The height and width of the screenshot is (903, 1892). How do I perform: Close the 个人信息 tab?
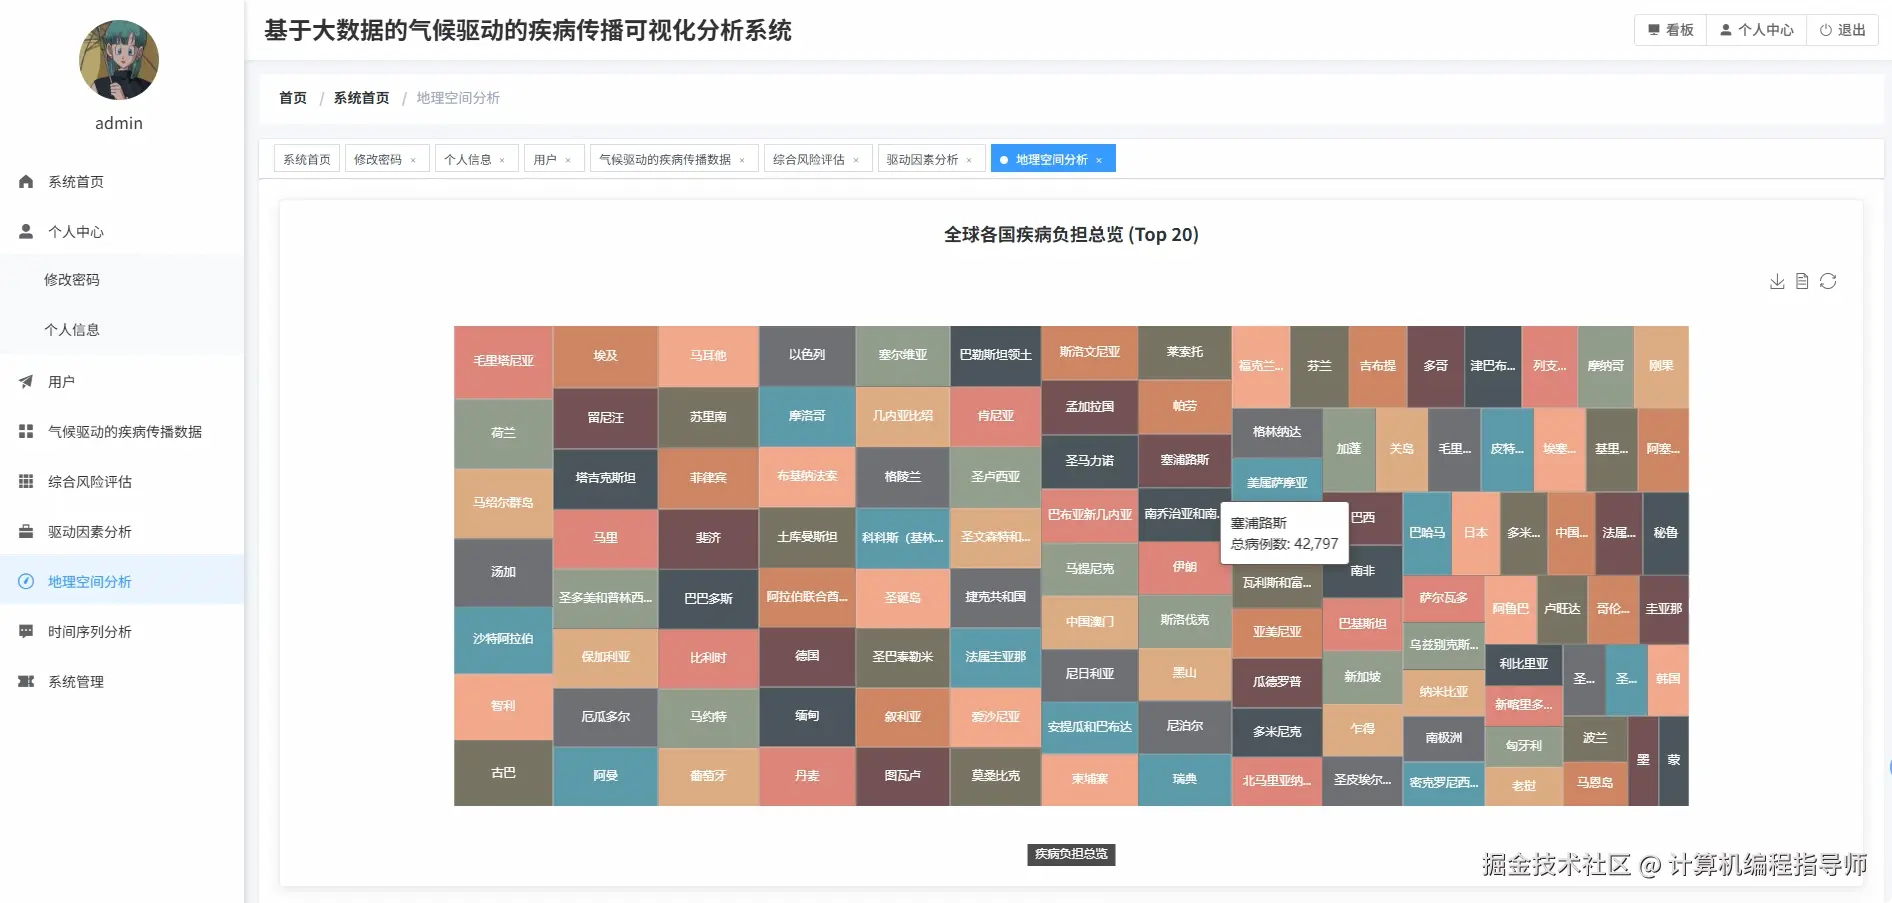click(x=502, y=160)
